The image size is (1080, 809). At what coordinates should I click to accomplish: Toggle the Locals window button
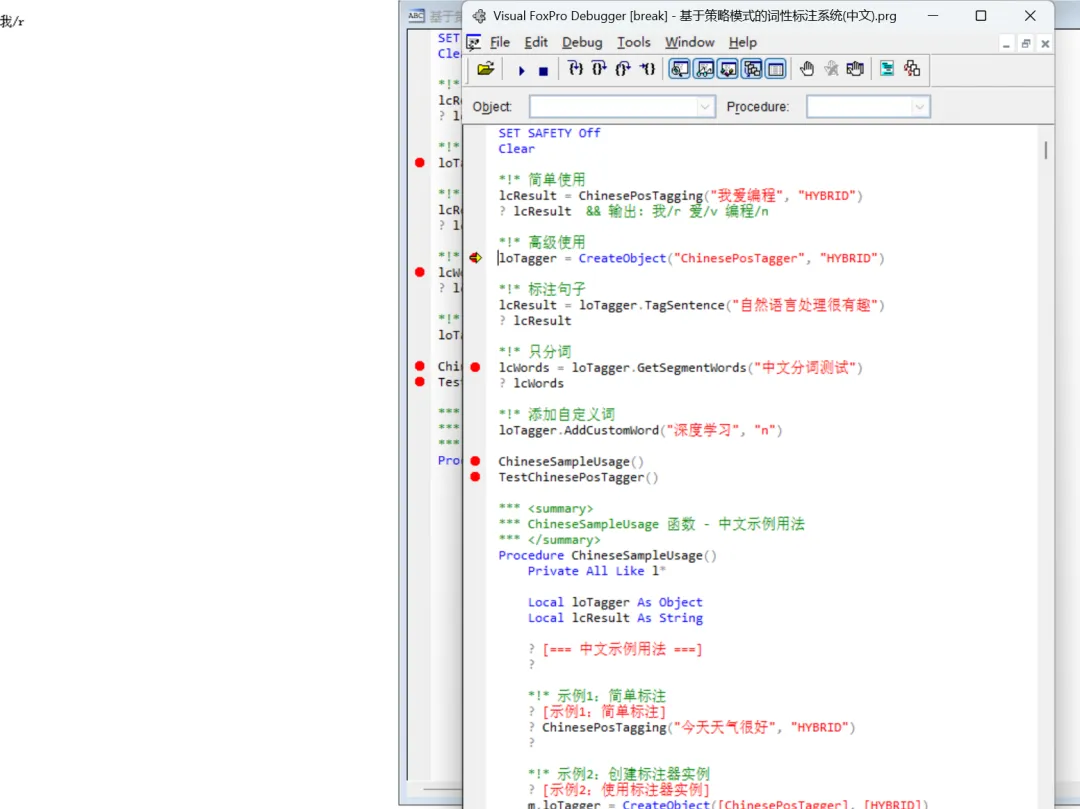coord(728,69)
